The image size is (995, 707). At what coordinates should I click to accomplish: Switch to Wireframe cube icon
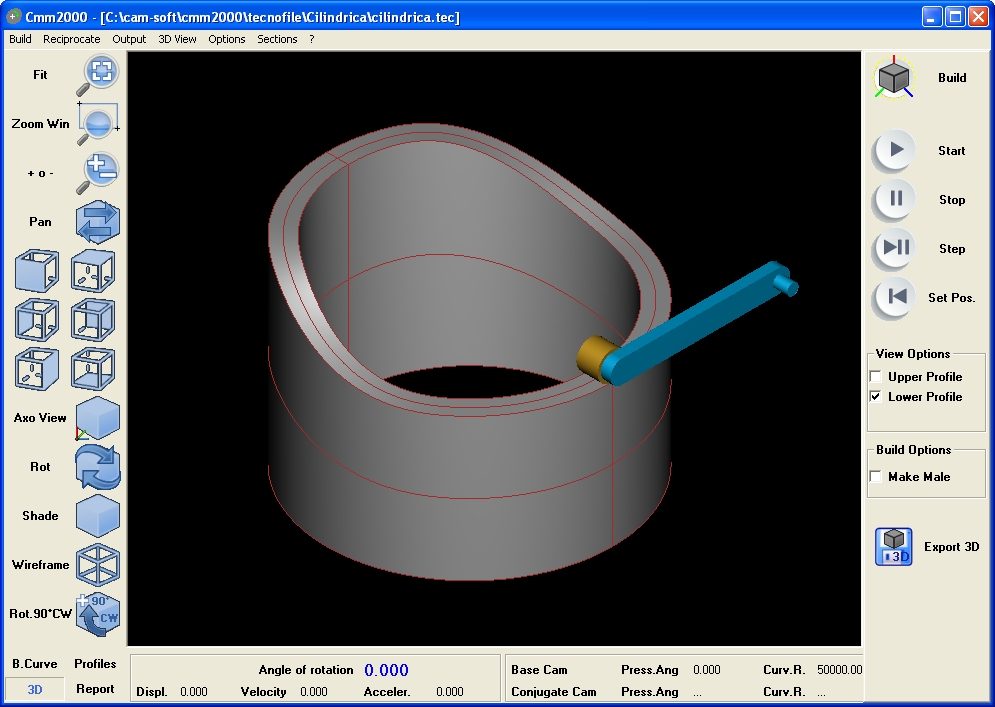[98, 565]
